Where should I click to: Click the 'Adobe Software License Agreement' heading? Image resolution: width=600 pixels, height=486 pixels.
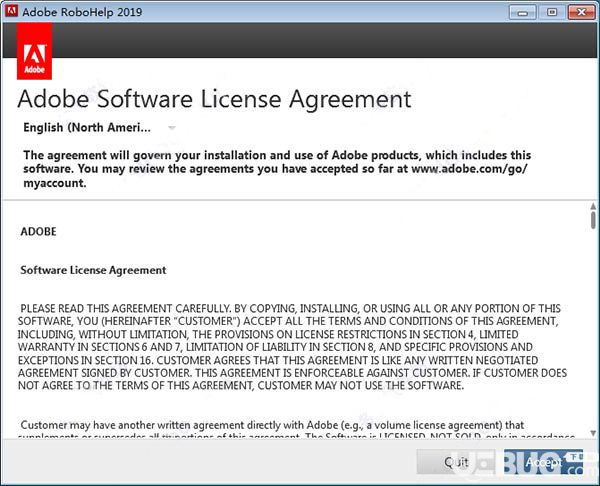214,99
